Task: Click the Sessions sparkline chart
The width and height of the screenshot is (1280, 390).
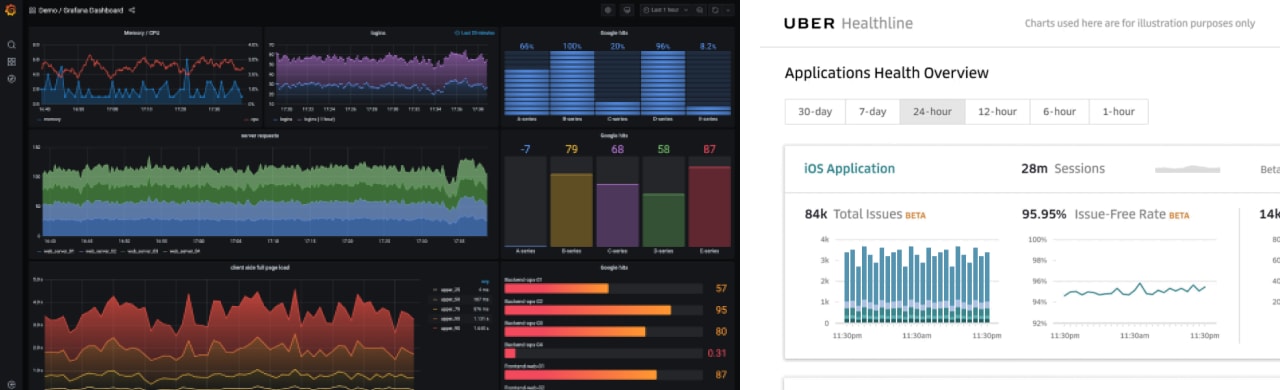Action: tap(1187, 169)
